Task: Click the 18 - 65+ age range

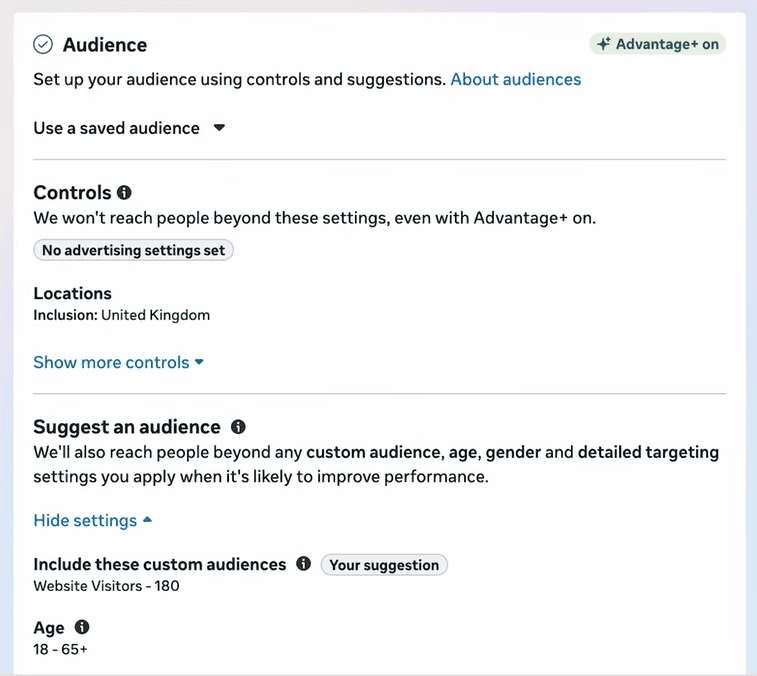Action: click(x=60, y=649)
